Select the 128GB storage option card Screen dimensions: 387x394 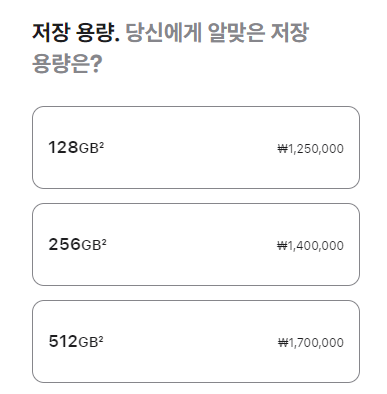(196, 147)
